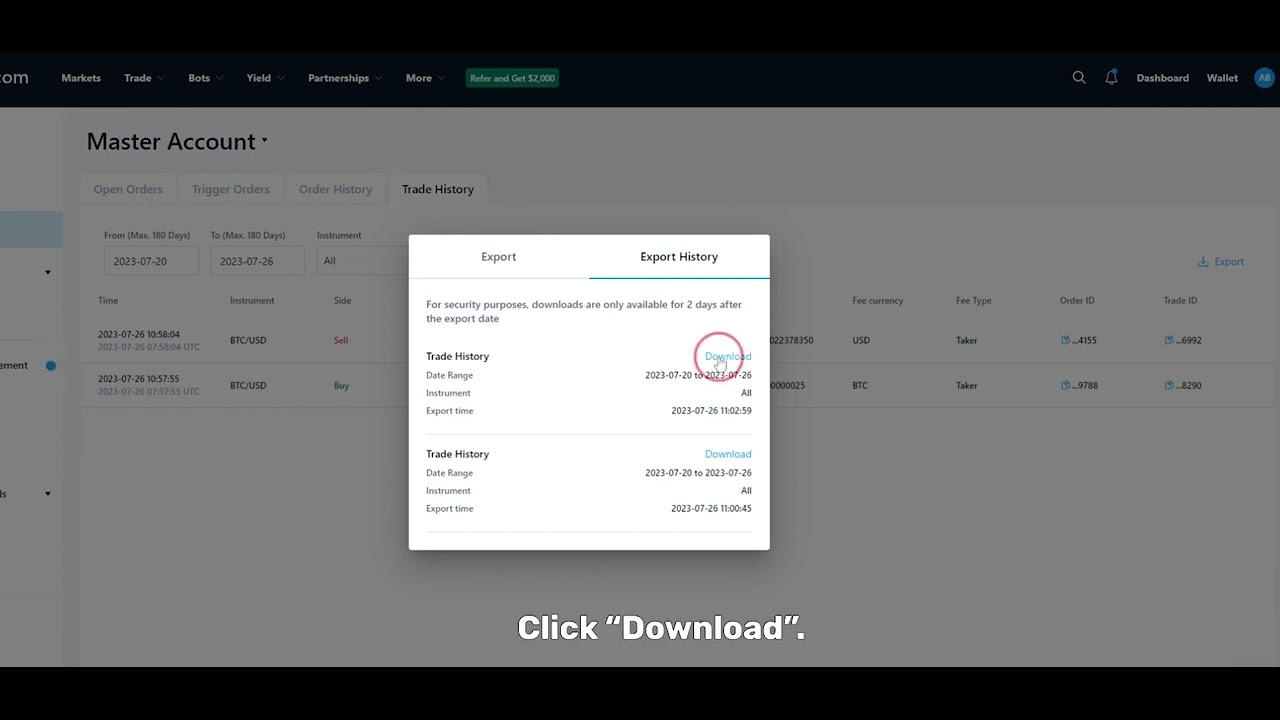Switch to the Trigger Orders tab
The height and width of the screenshot is (720, 1280).
(x=230, y=189)
